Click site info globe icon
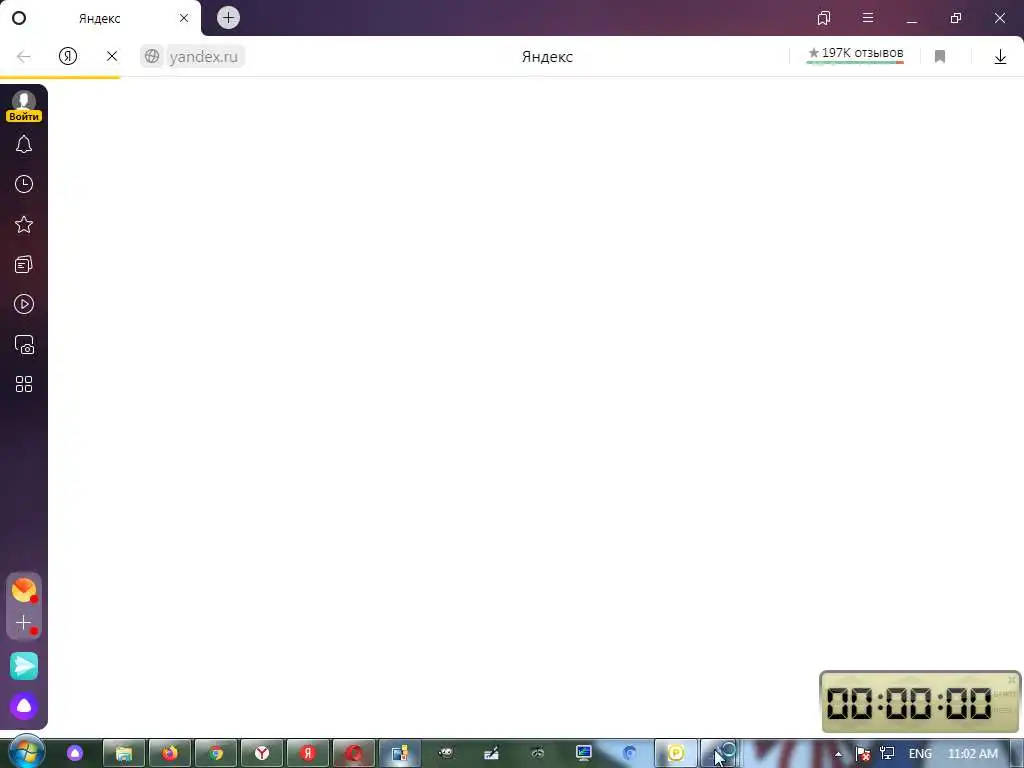Viewport: 1024px width, 768px height. coord(152,56)
